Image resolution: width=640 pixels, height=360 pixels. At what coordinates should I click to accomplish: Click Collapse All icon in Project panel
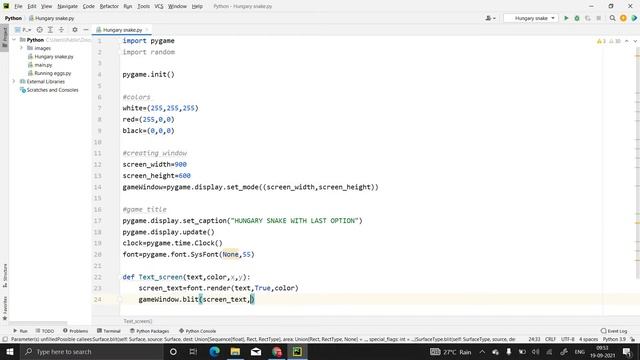coord(61,30)
